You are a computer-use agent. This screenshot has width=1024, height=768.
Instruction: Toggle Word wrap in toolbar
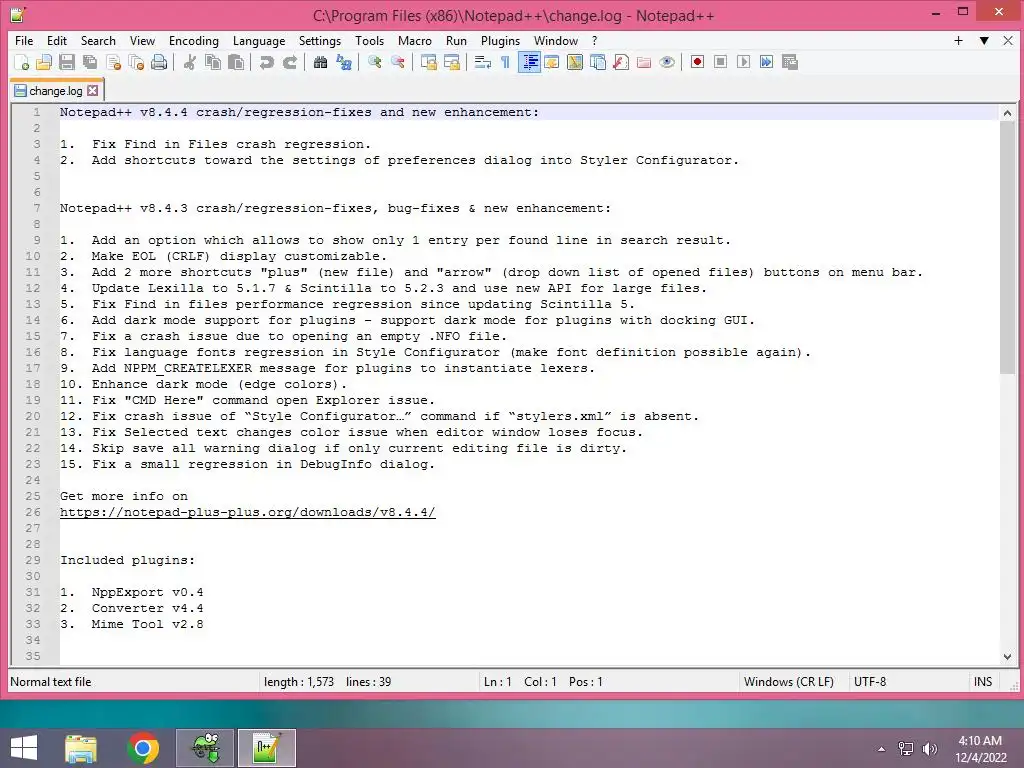[x=483, y=62]
